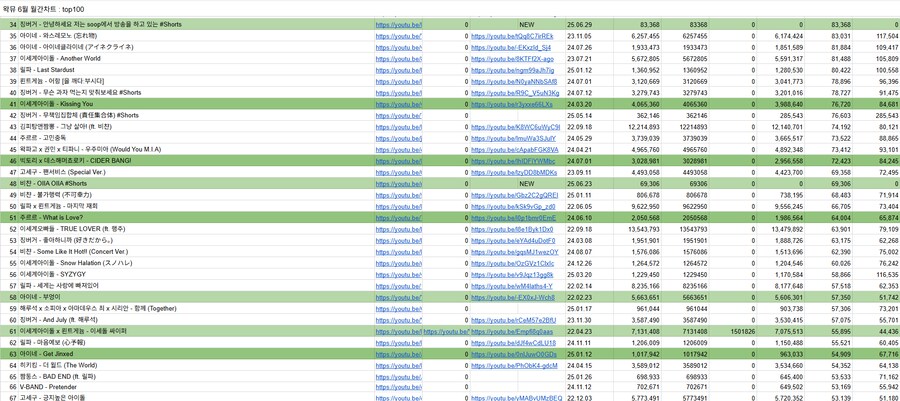Open the first youtu.be link in SYZYGY row
The width and height of the screenshot is (900, 401).
[x=398, y=274]
